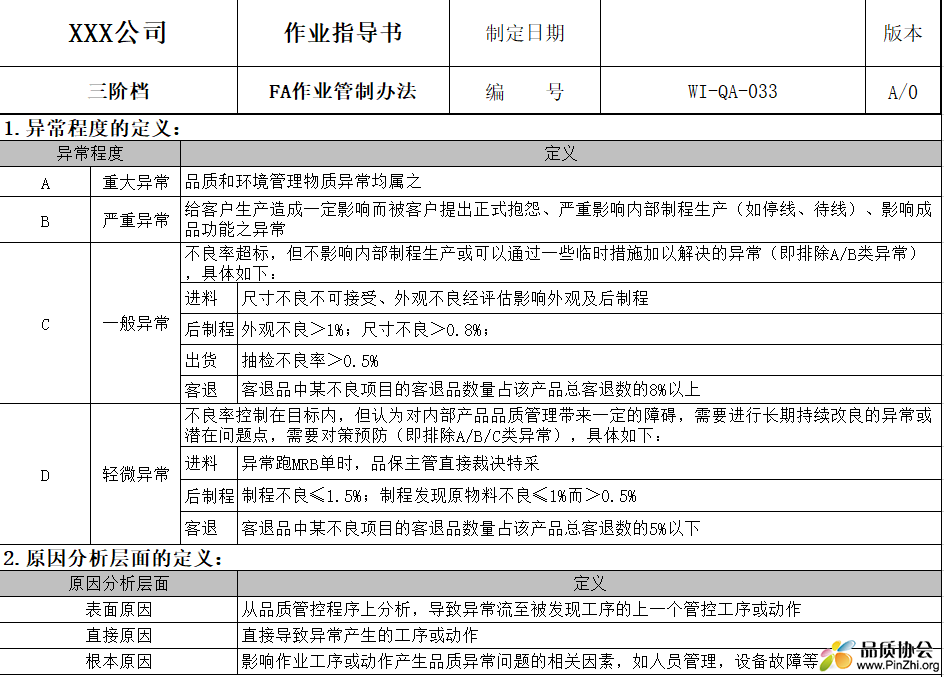Screen dimensions: 944x677
Task: Click the '制定日期' label cell
Action: click(525, 33)
